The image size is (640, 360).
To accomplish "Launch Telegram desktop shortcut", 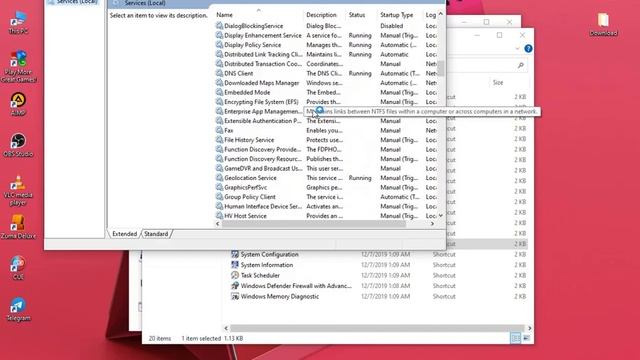I will pos(18,309).
